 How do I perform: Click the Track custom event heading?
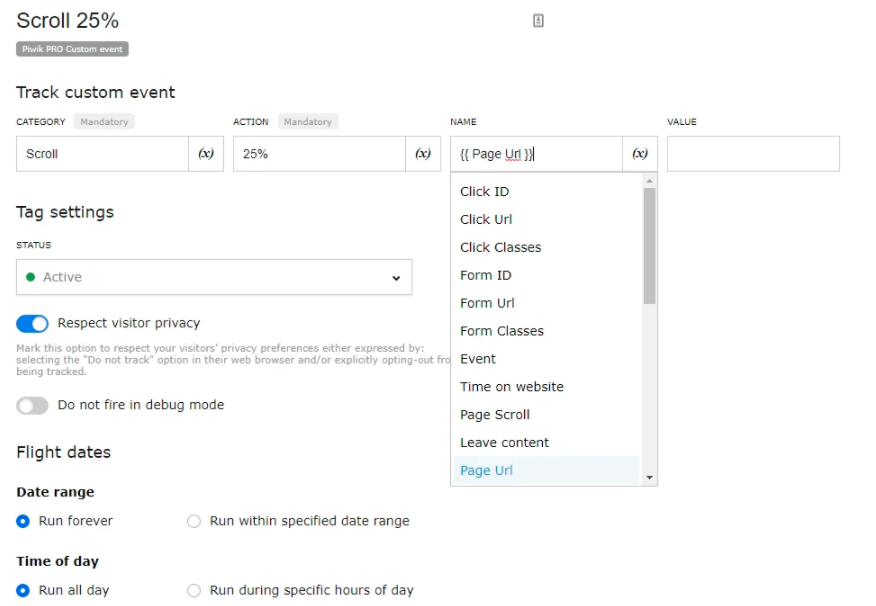click(96, 92)
